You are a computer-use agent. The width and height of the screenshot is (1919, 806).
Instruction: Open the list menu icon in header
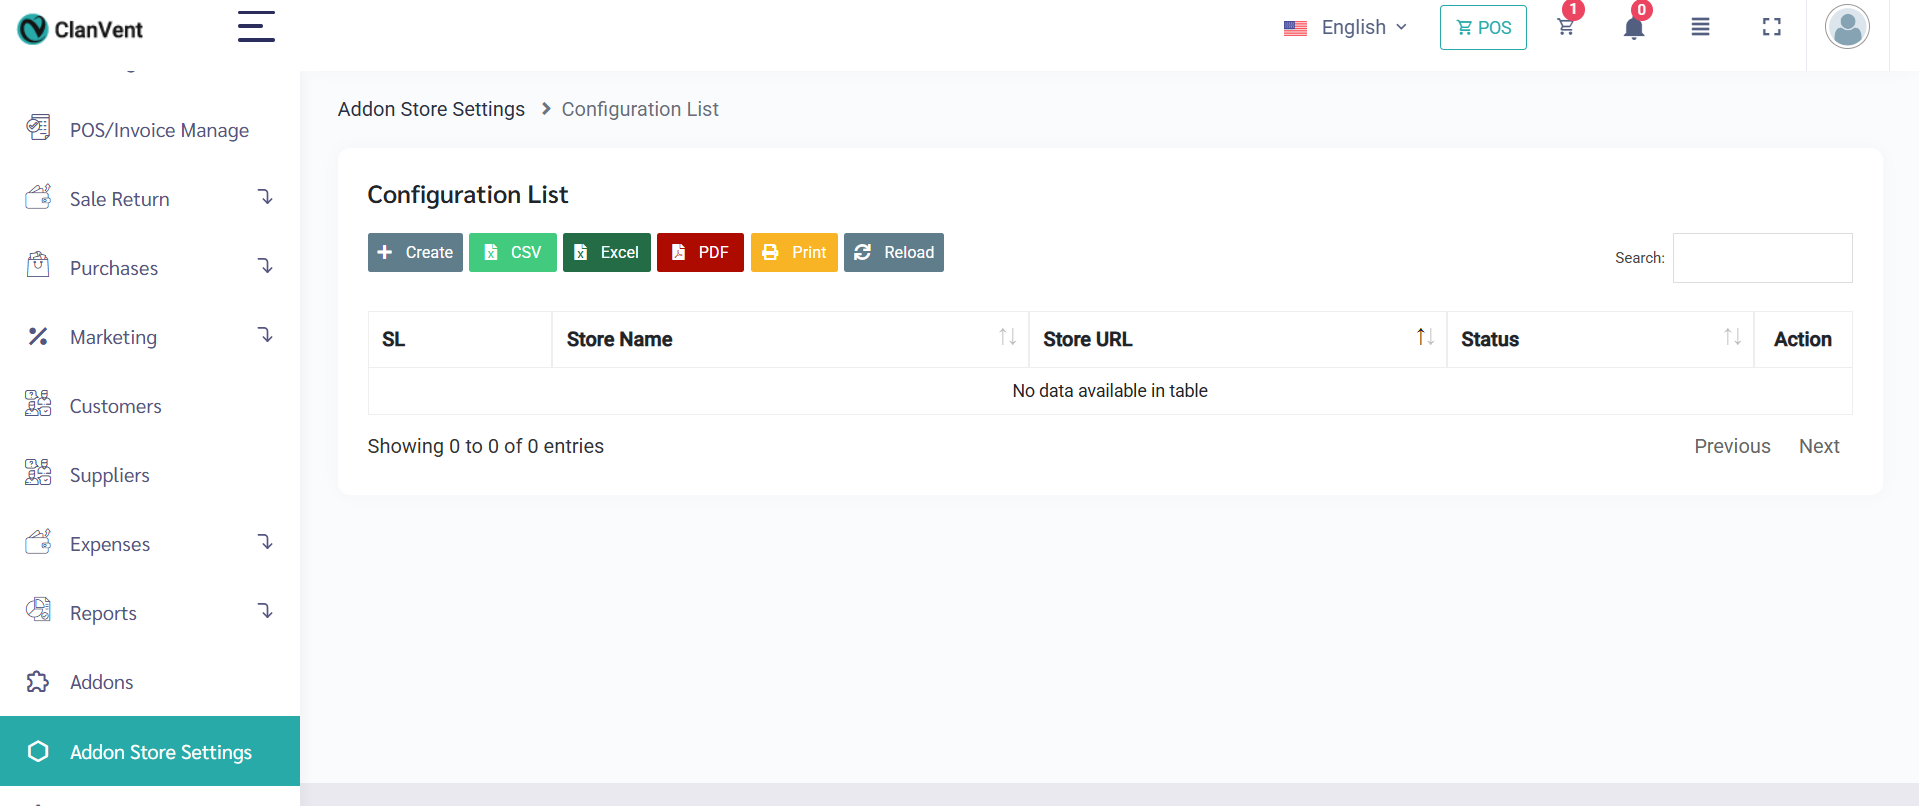point(1700,27)
